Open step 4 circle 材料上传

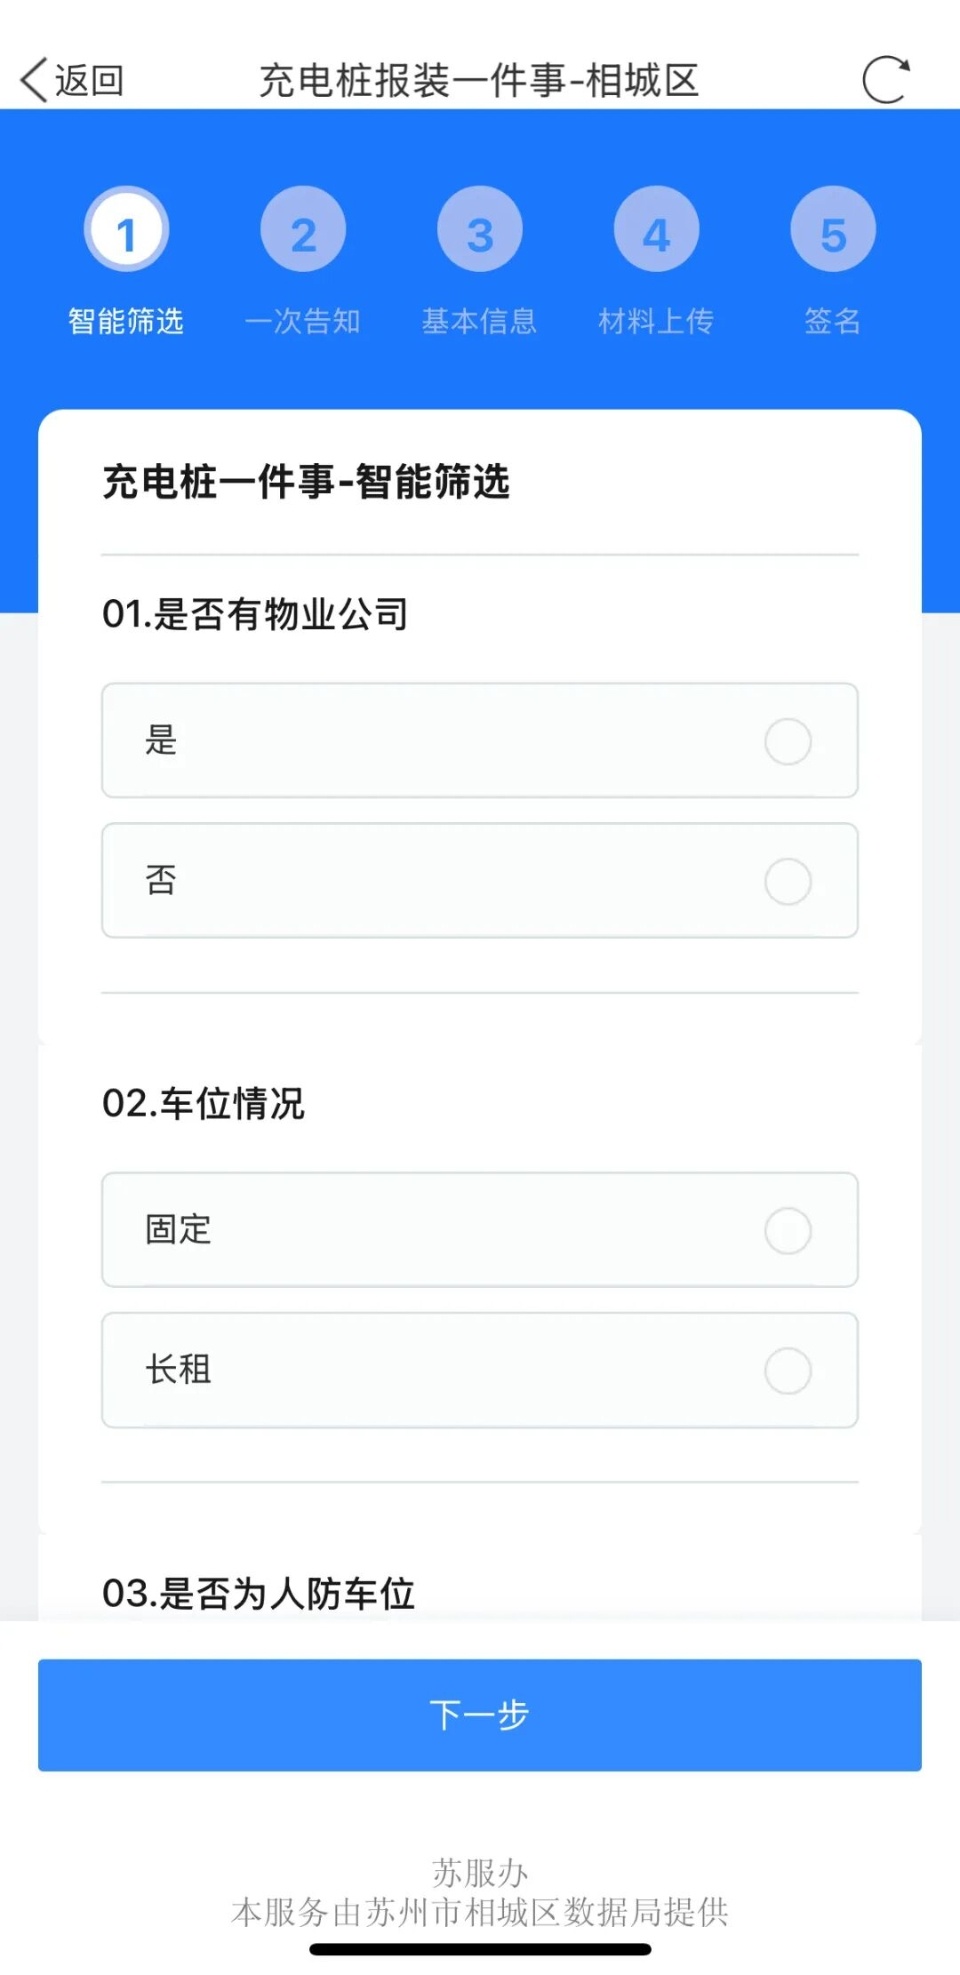[656, 230]
